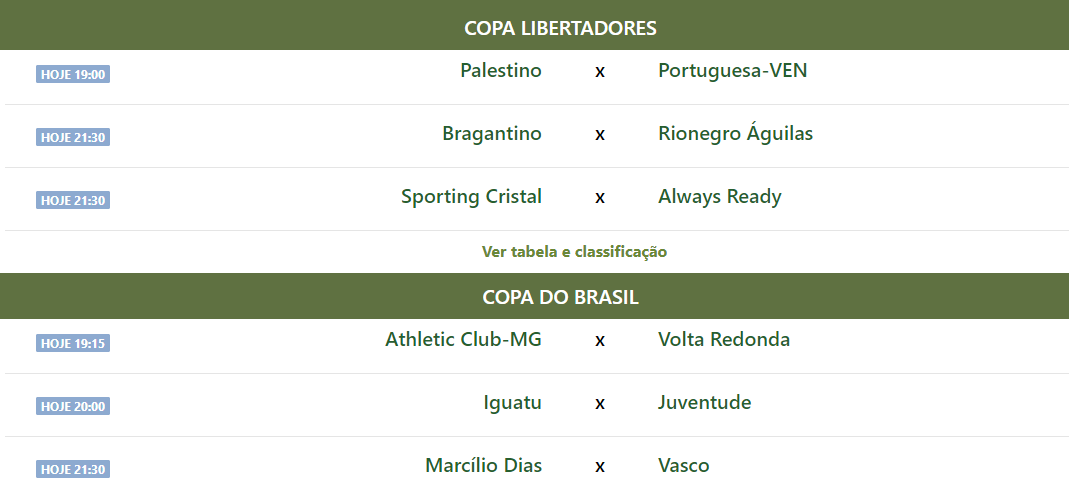Click the time badge for Marcílio Dias match
Screen dimensions: 1069x495
pos(73,470)
